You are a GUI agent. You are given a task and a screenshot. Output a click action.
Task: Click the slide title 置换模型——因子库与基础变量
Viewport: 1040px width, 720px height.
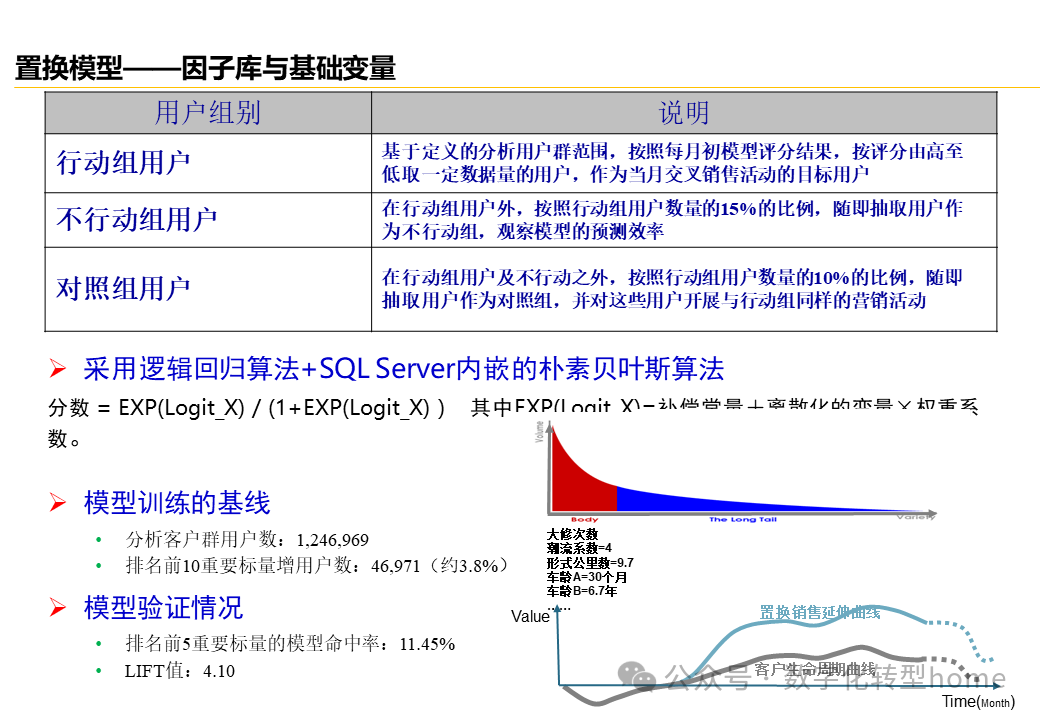tap(205, 68)
